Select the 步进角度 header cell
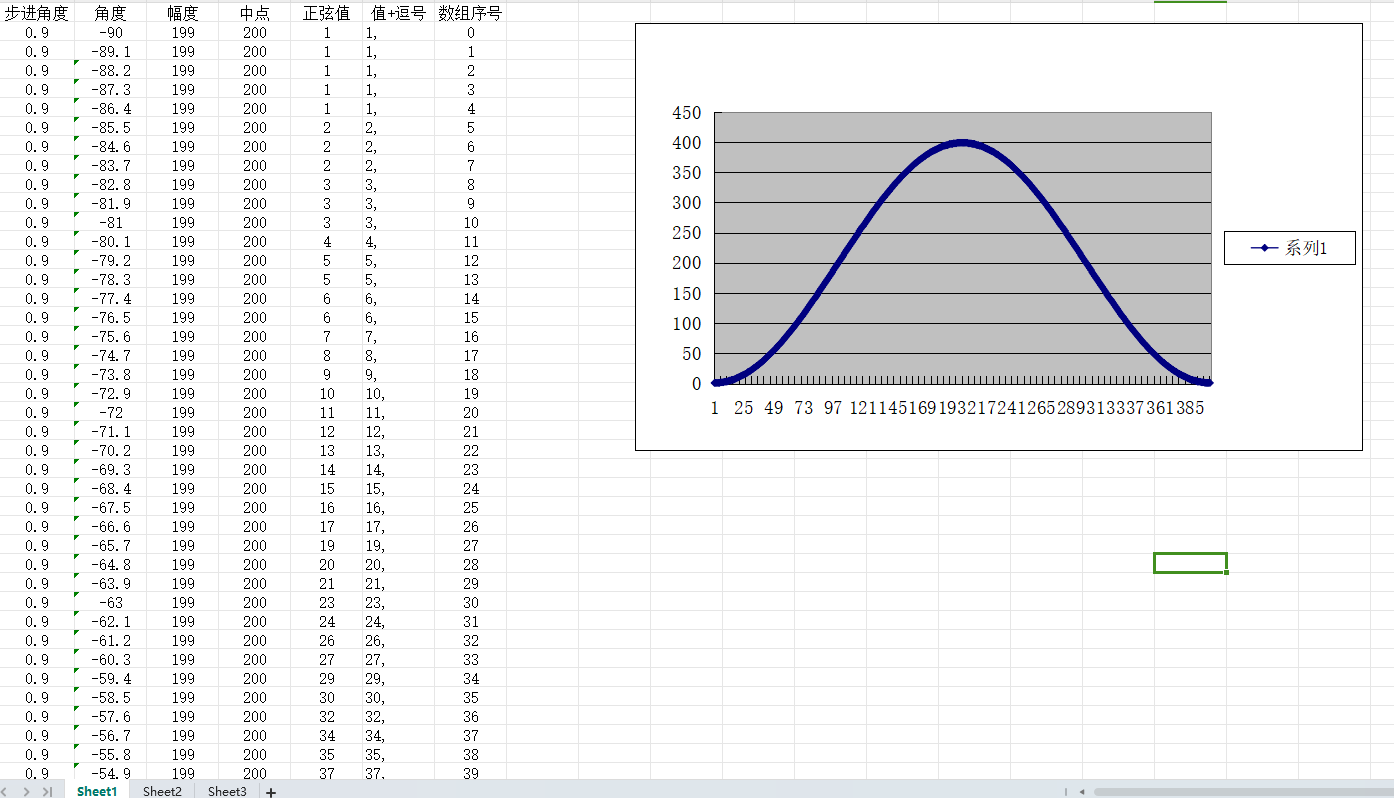 [x=37, y=13]
